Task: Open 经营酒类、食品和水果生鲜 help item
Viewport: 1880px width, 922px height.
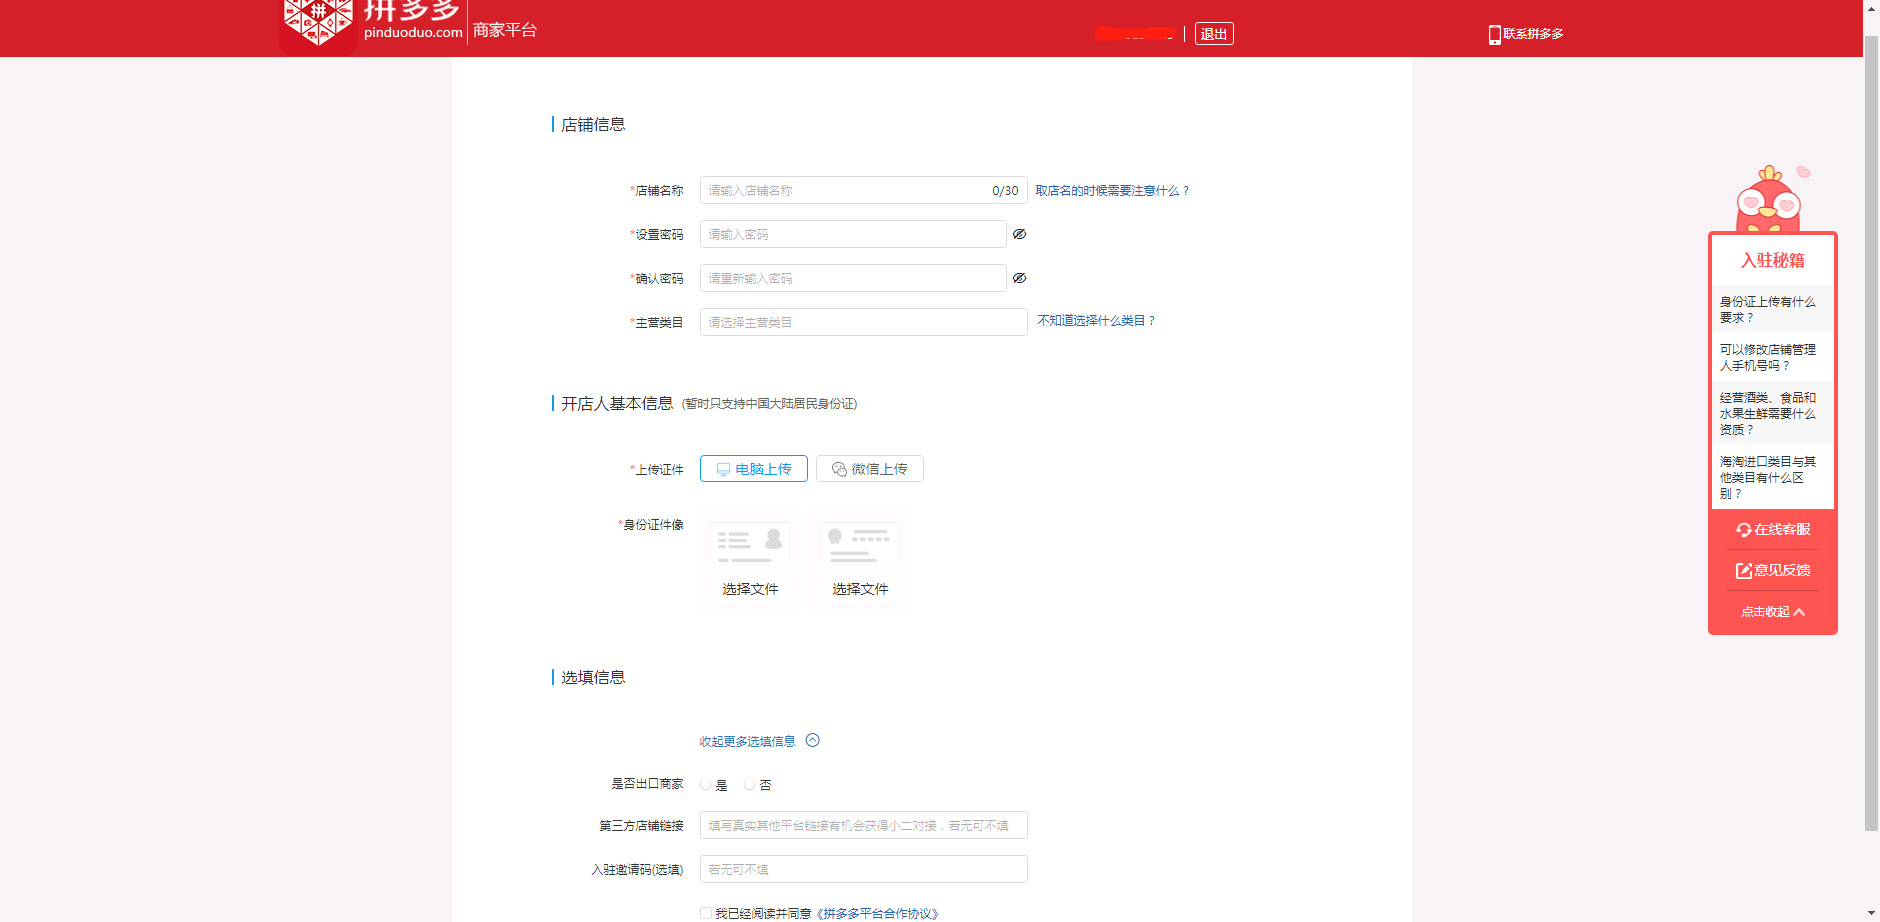Action: [1772, 413]
